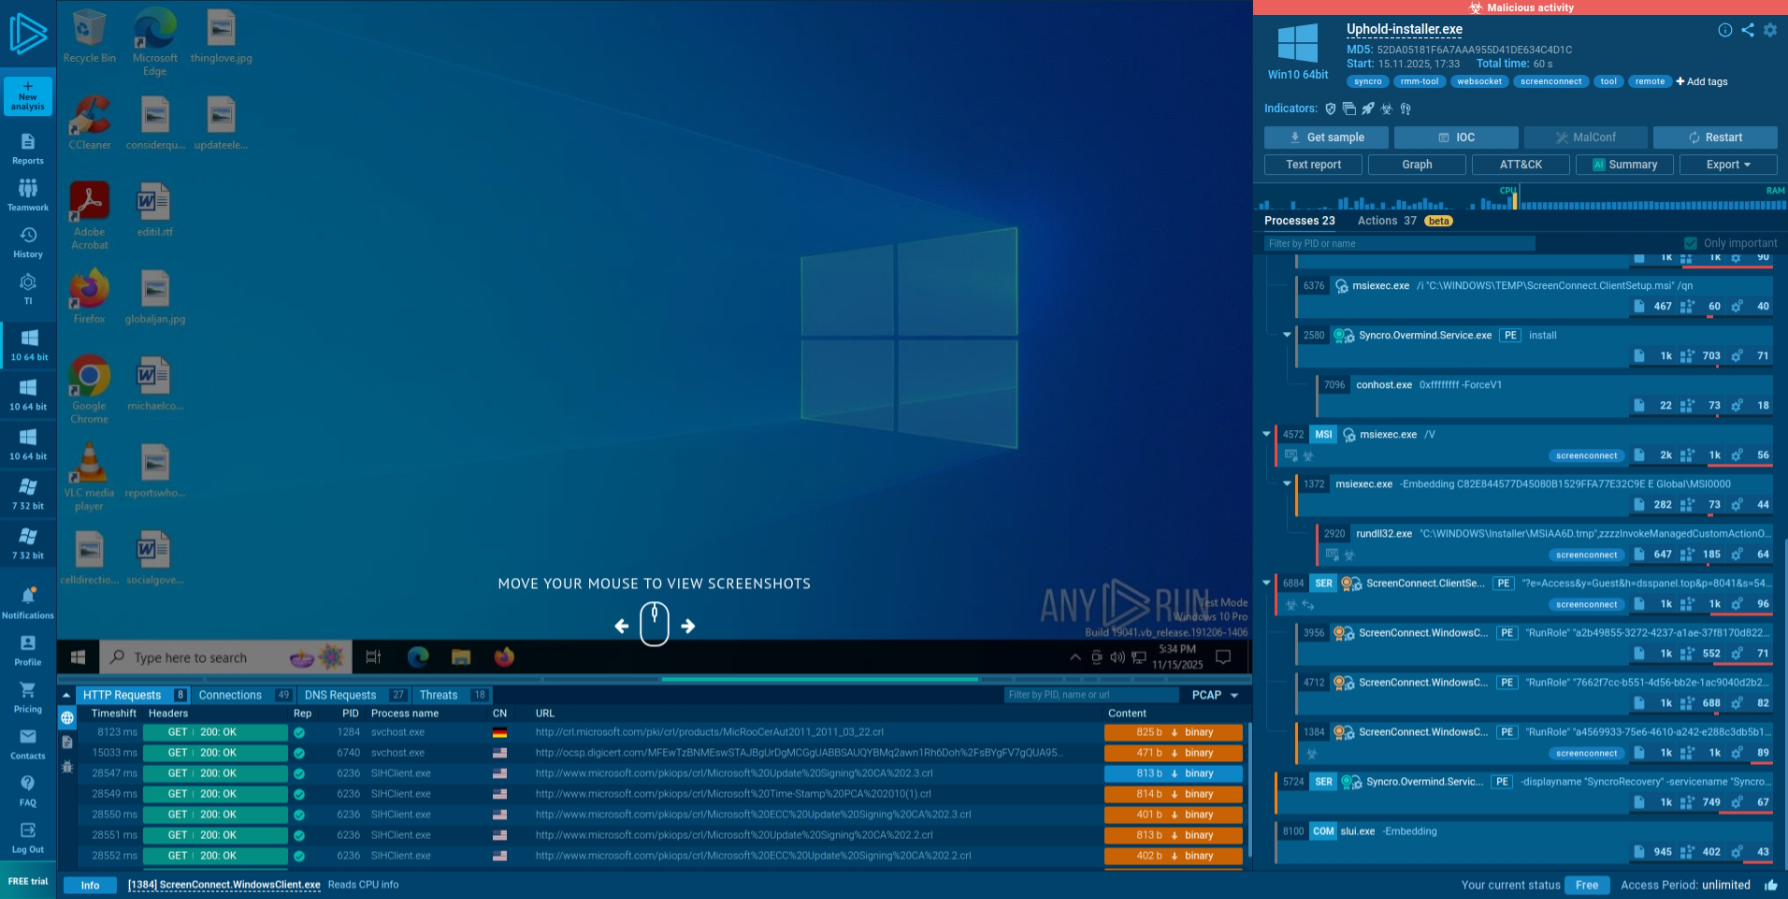Open the PCAP dropdown
Image resolution: width=1788 pixels, height=899 pixels.
pos(1215,695)
